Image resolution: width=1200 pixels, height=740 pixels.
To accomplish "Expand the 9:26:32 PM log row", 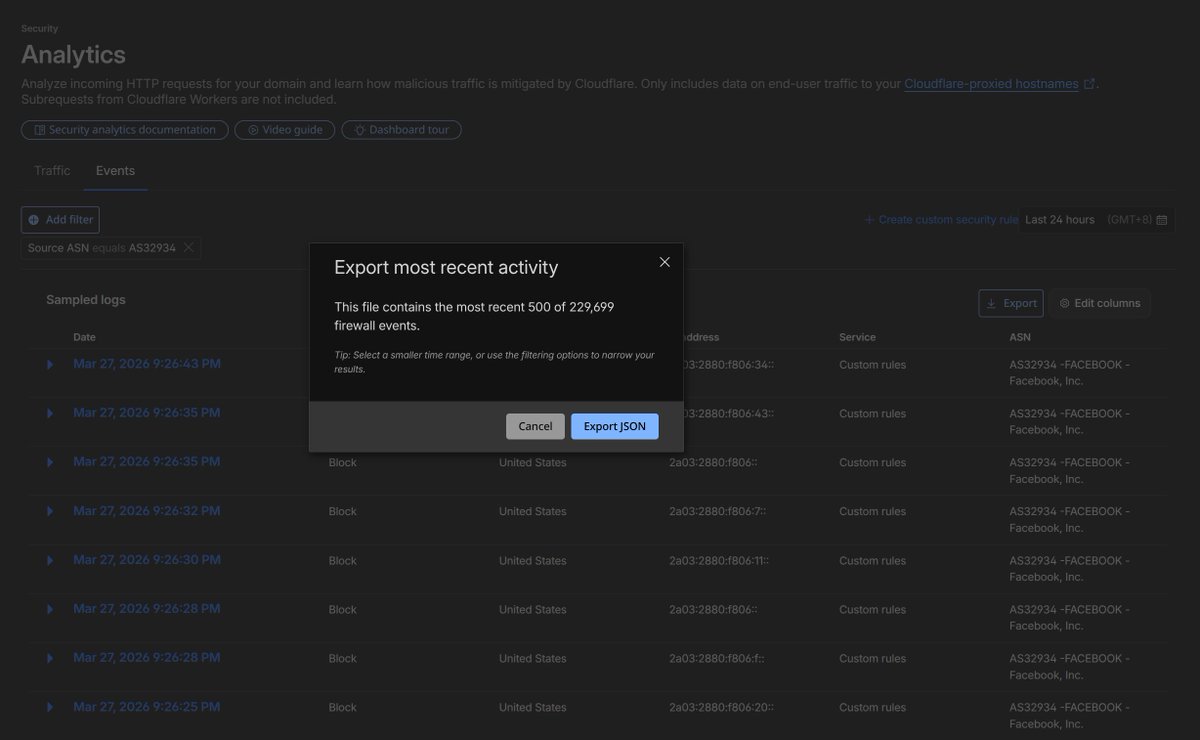I will click(50, 512).
